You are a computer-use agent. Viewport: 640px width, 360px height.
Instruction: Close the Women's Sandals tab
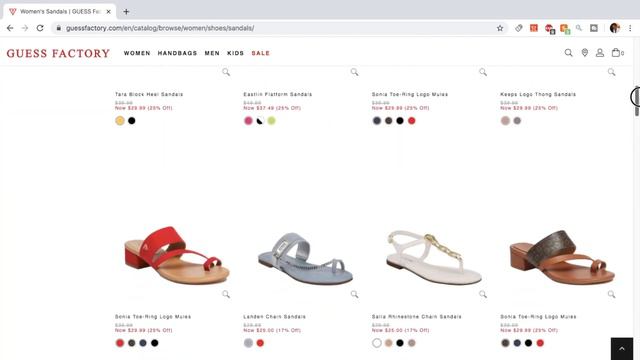tap(109, 12)
